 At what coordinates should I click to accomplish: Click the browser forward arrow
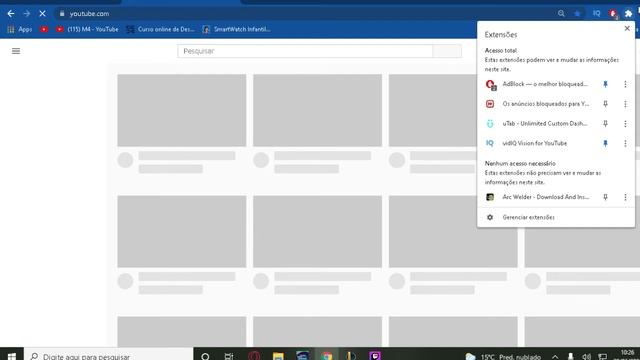[x=27, y=13]
